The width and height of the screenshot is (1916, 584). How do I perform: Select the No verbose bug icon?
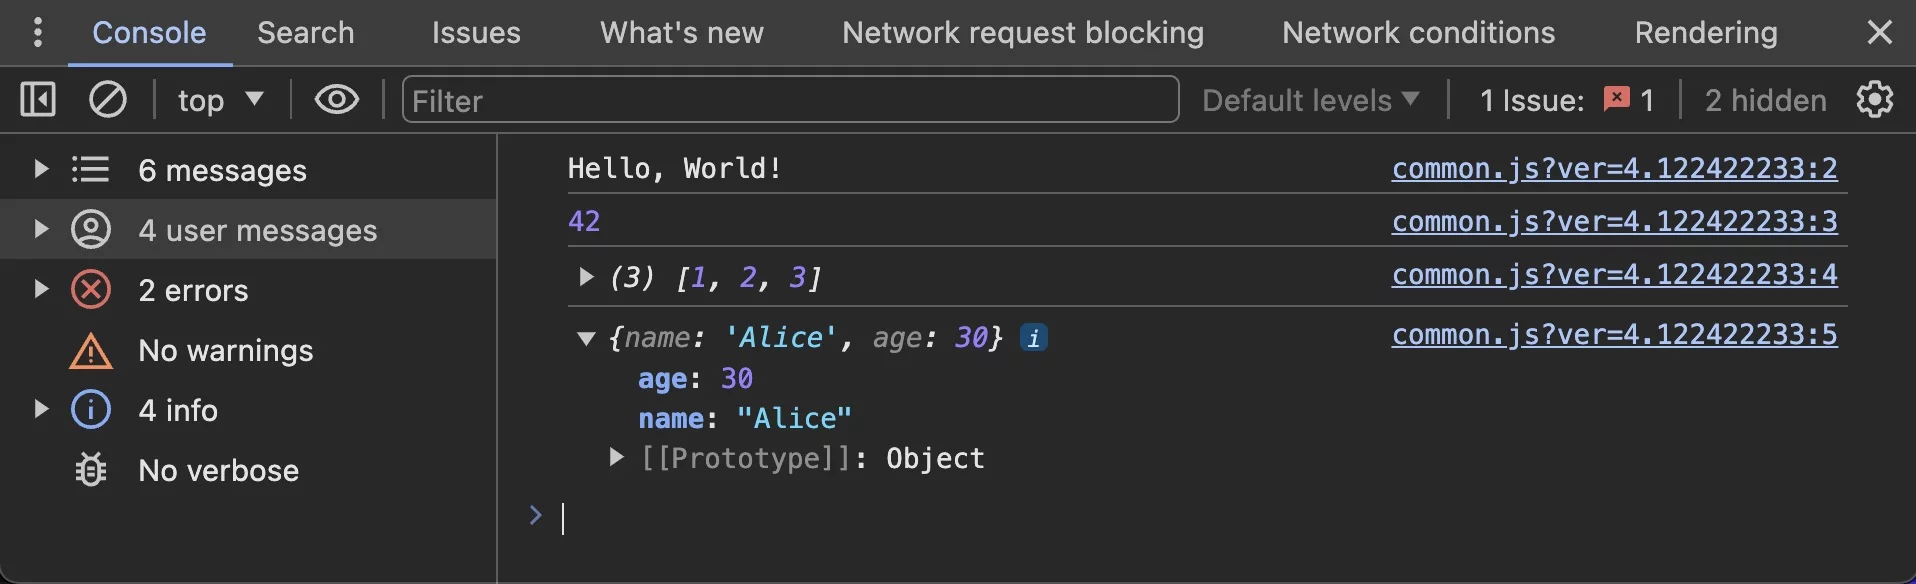tap(91, 469)
